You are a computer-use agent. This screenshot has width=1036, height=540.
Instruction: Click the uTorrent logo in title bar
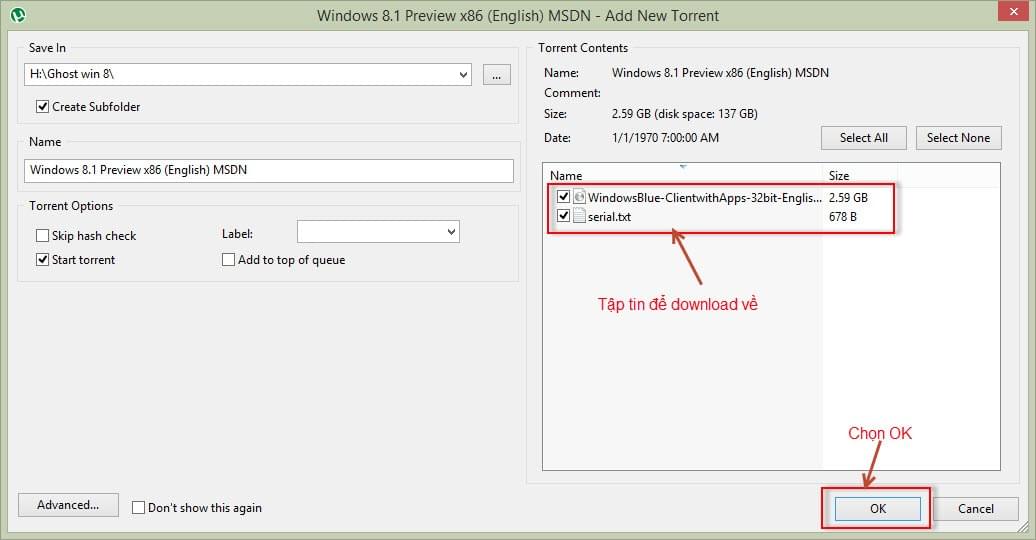[18, 15]
